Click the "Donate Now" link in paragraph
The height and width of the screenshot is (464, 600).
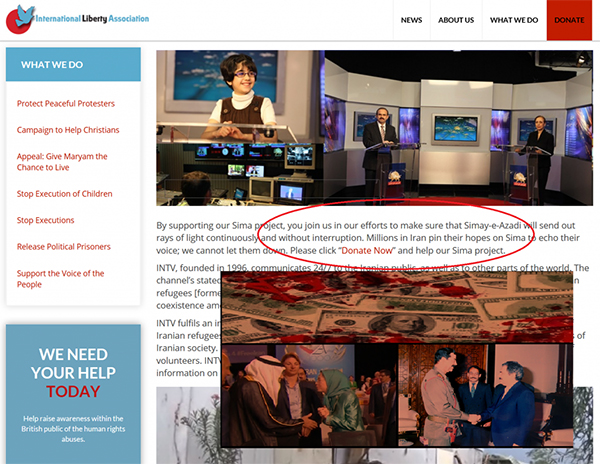368,250
